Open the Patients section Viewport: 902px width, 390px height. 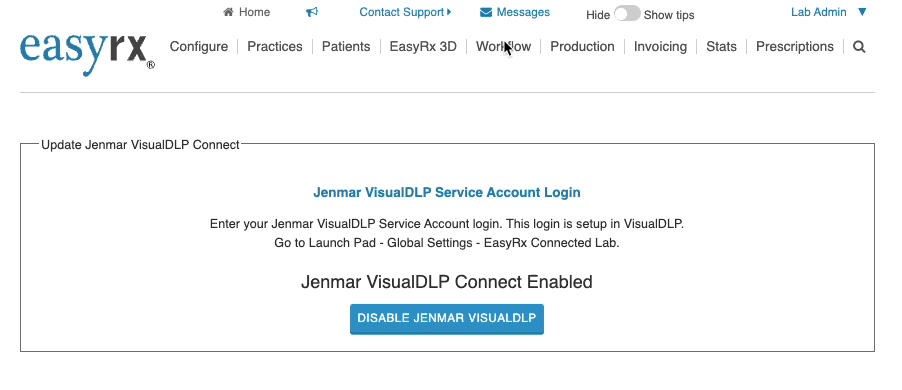click(346, 47)
